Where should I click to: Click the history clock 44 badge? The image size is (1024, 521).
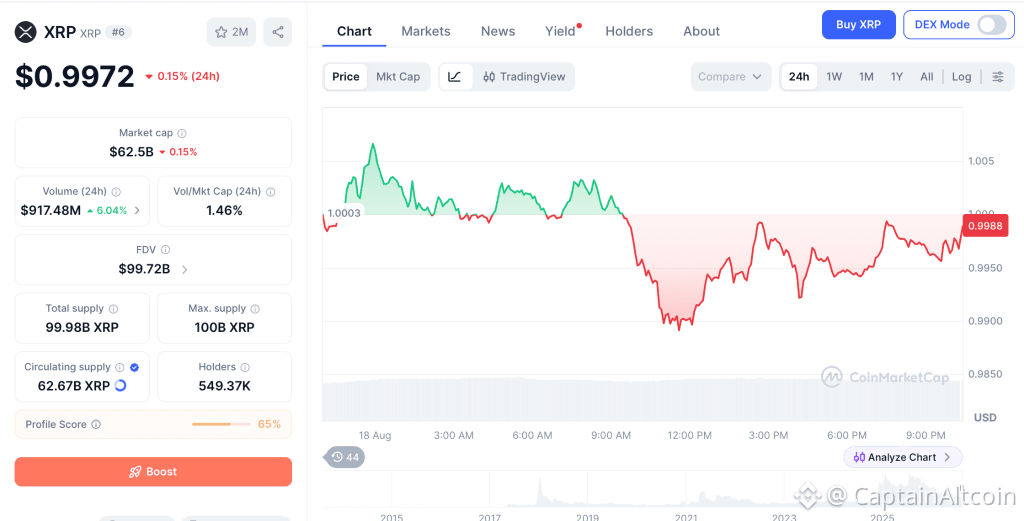[x=345, y=457]
